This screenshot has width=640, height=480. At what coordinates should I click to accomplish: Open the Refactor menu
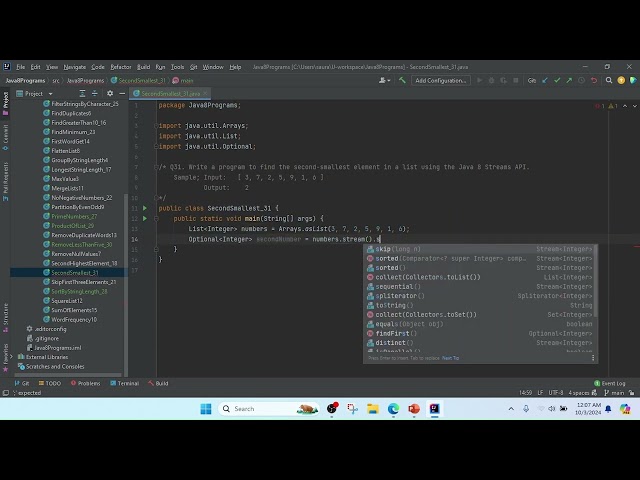[121, 67]
